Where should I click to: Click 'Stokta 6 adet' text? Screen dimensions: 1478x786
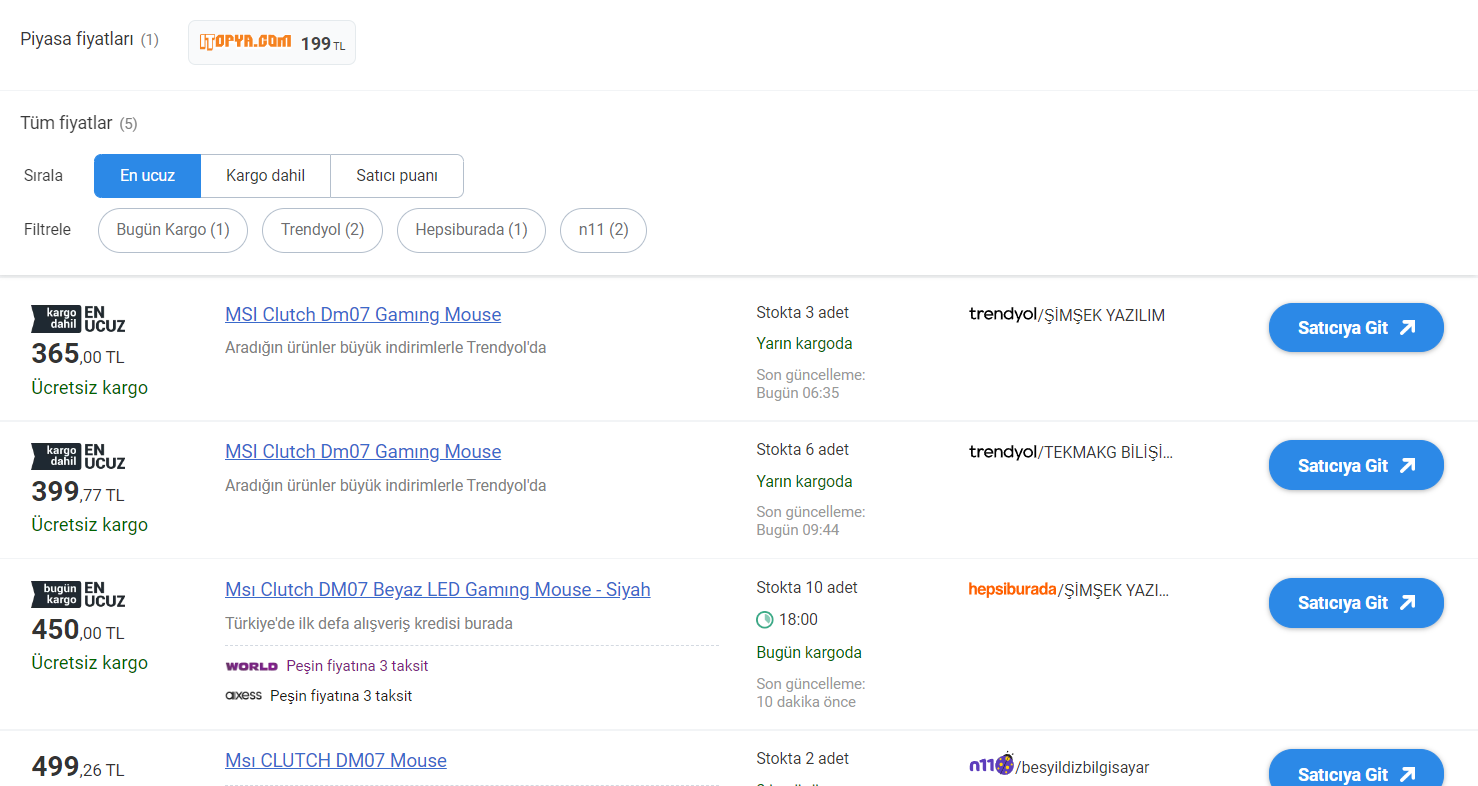[x=803, y=450]
